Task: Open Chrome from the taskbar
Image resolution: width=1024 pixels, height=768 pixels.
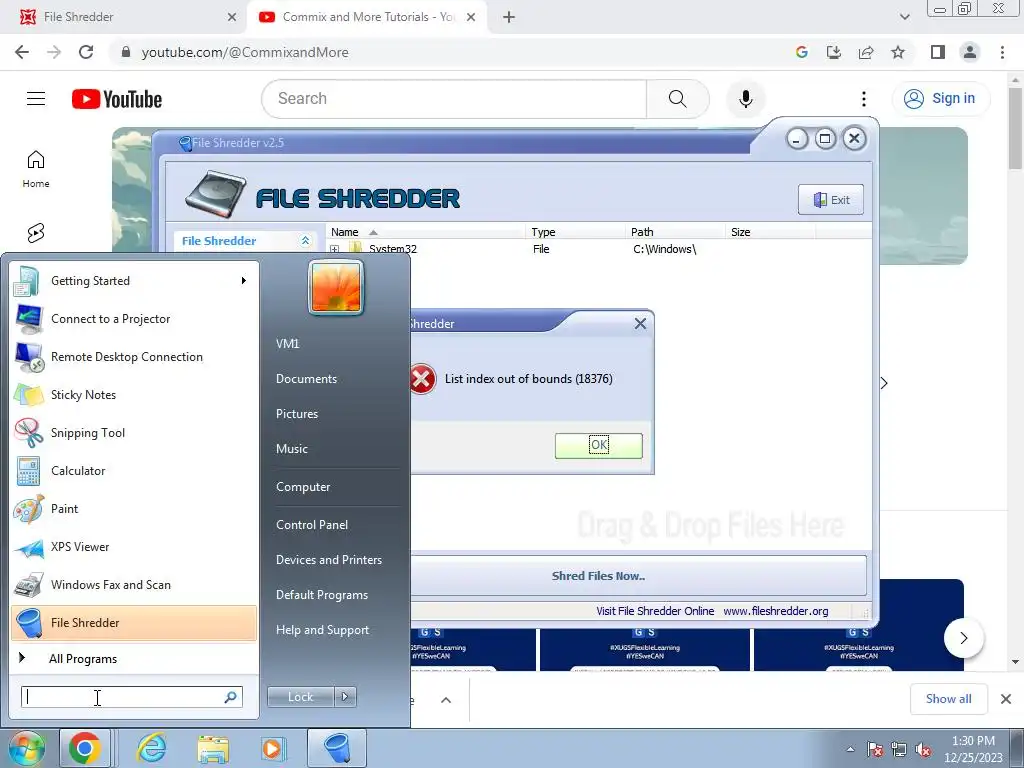Action: 85,748
